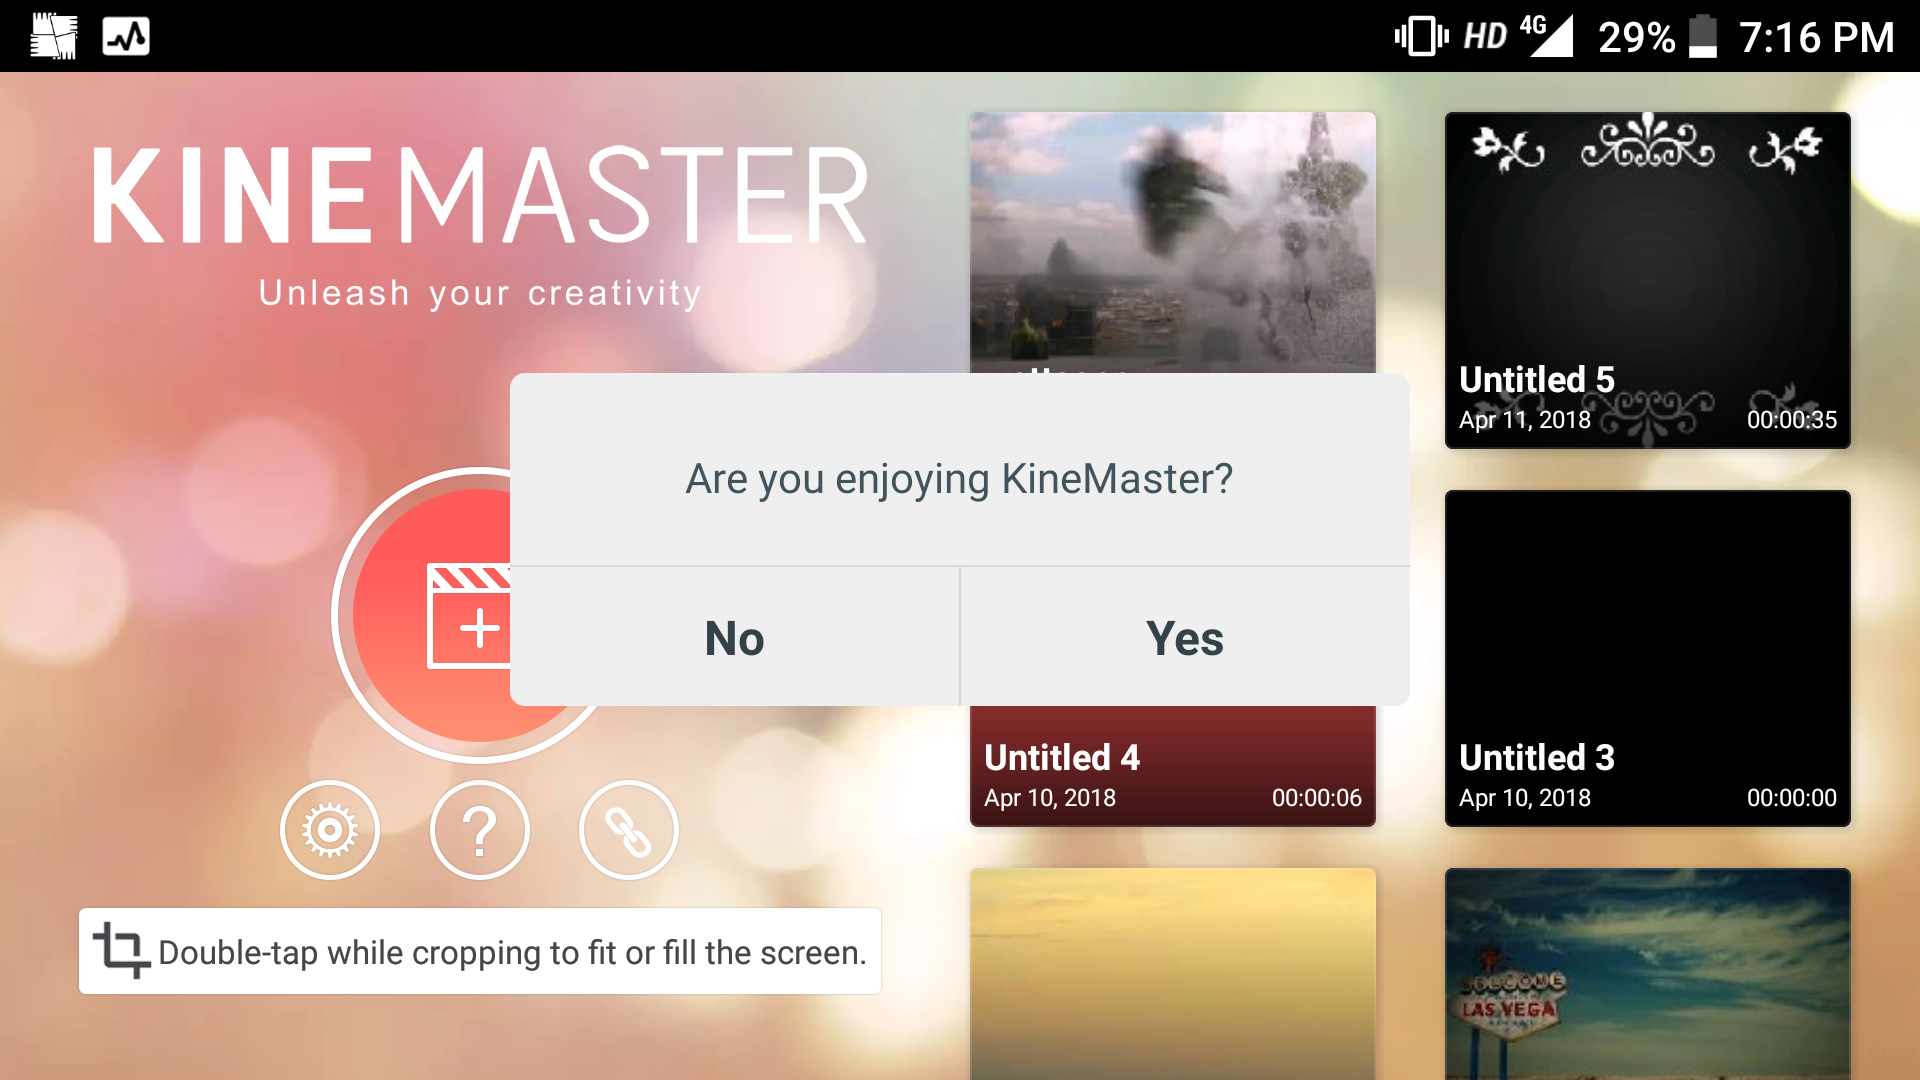Open help via the question mark icon
This screenshot has width=1920, height=1080.
[480, 830]
